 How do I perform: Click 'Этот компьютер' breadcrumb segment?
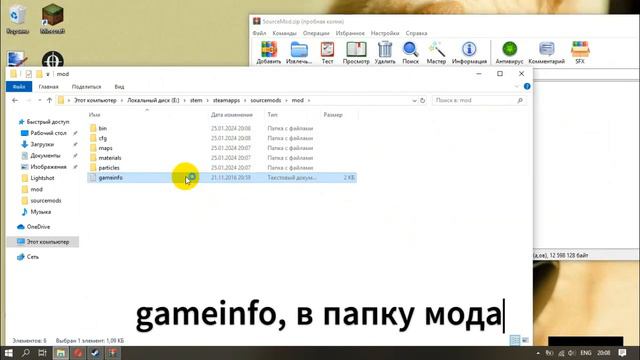tap(95, 100)
